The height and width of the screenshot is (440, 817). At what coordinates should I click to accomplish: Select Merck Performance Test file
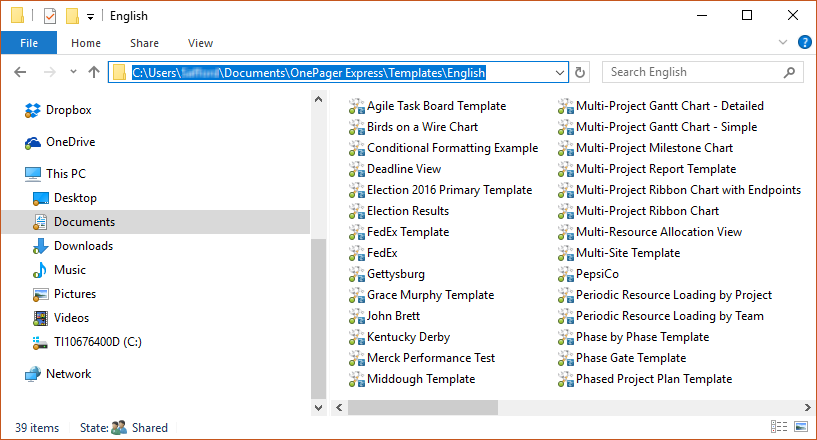(422, 358)
